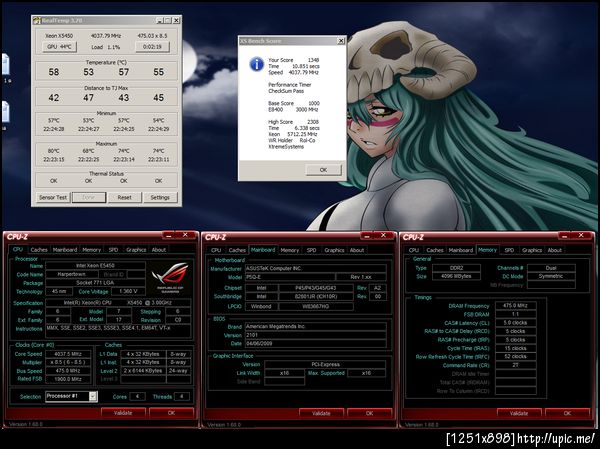
Task: Open Memory tab in the CPU-Z Mainboard window
Action: pyautogui.click(x=289, y=250)
